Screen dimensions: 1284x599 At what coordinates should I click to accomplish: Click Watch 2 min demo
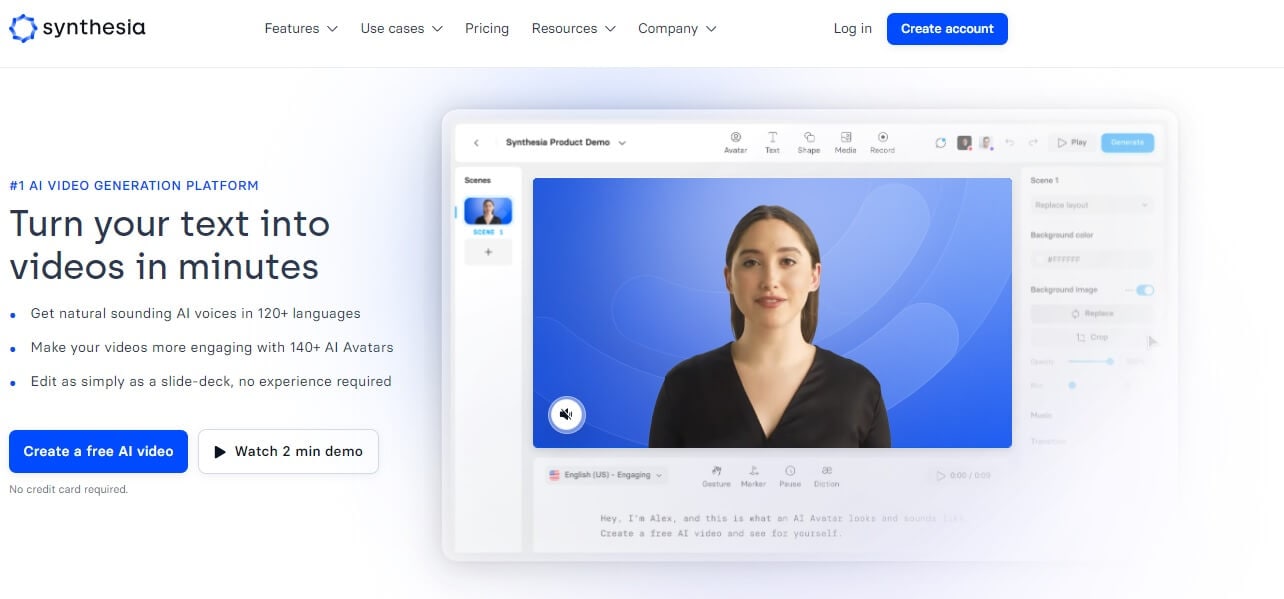288,451
